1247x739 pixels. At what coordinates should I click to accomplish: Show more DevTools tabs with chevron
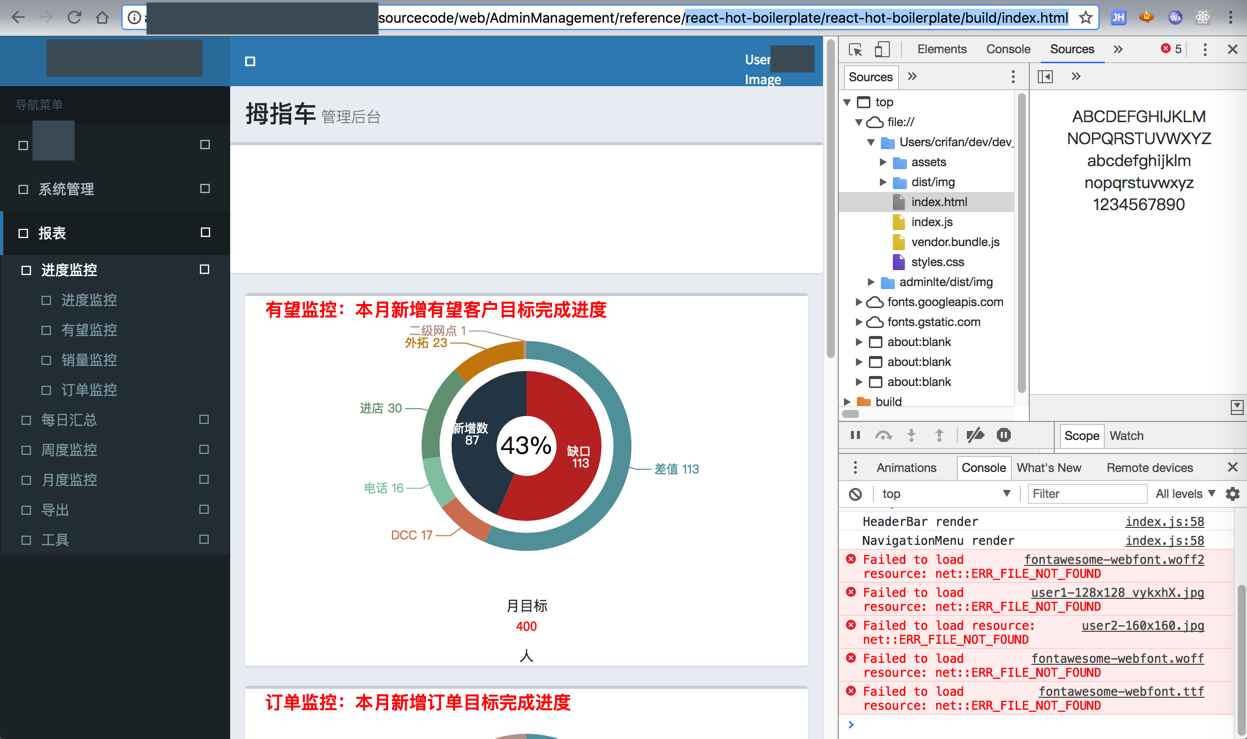(x=1118, y=49)
